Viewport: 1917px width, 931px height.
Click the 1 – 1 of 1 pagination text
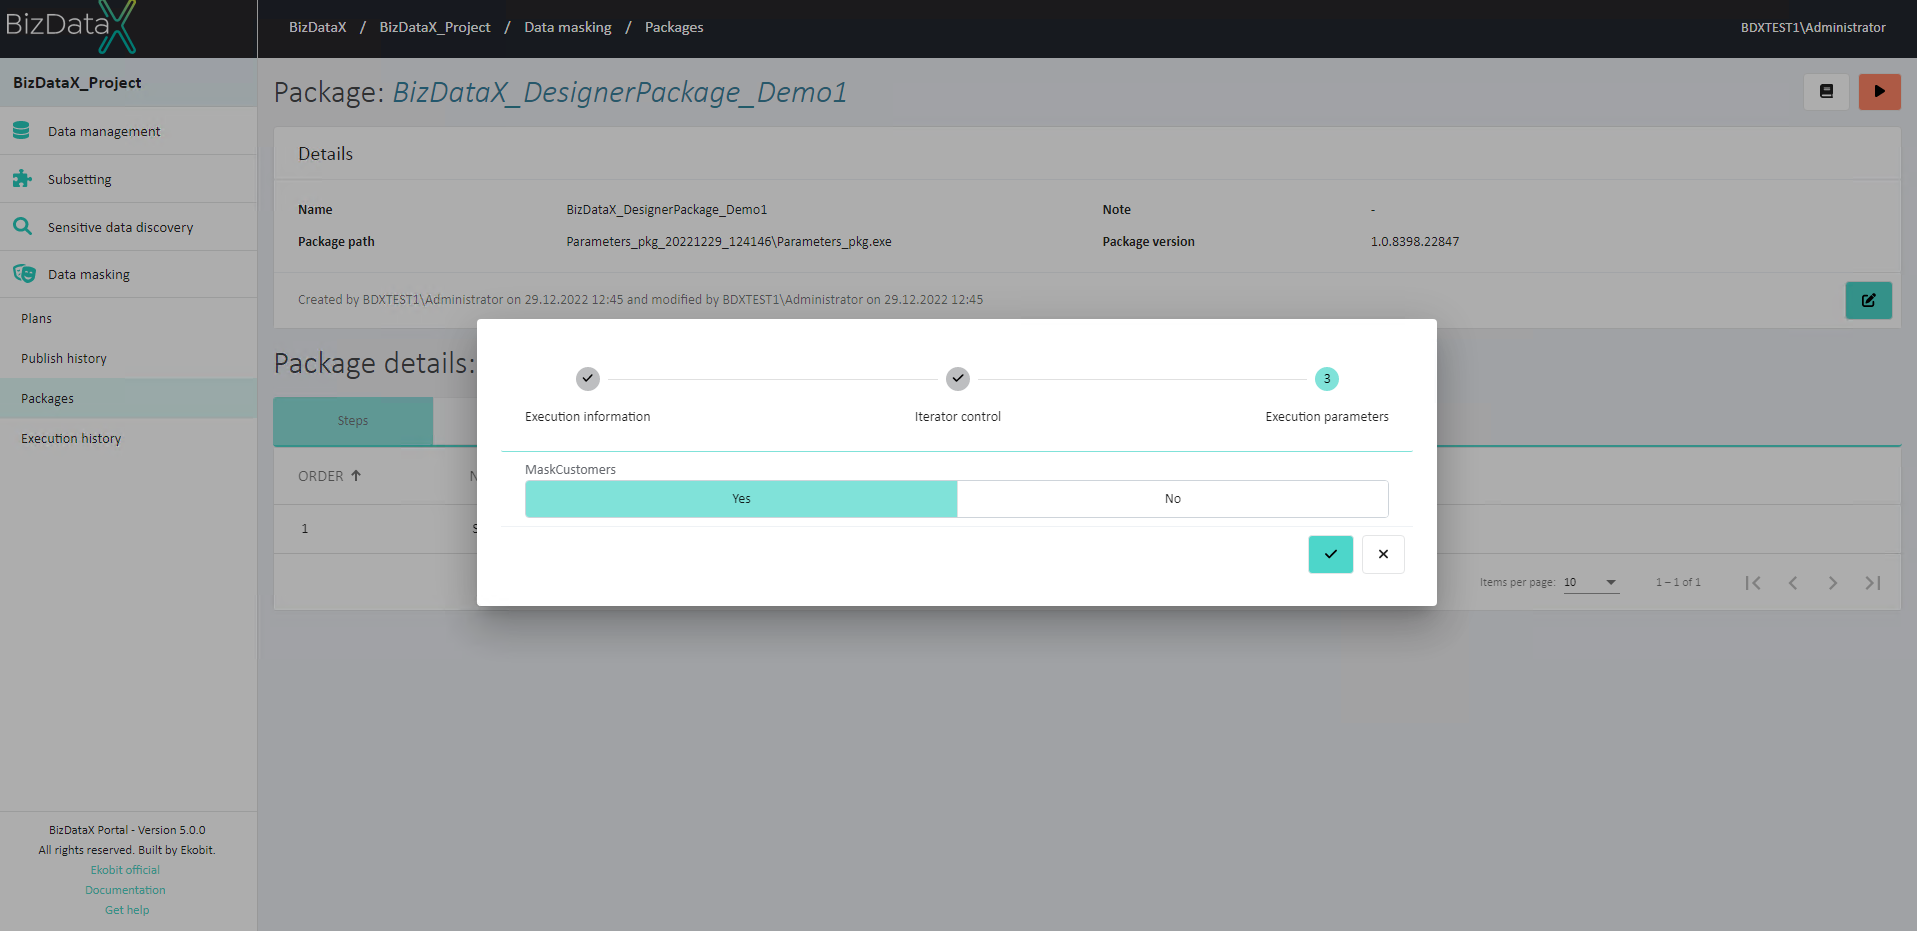[1678, 582]
